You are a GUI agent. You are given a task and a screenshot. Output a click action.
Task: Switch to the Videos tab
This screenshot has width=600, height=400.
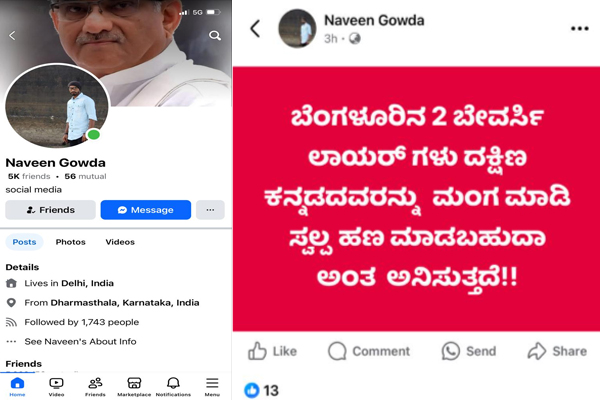pyautogui.click(x=120, y=242)
